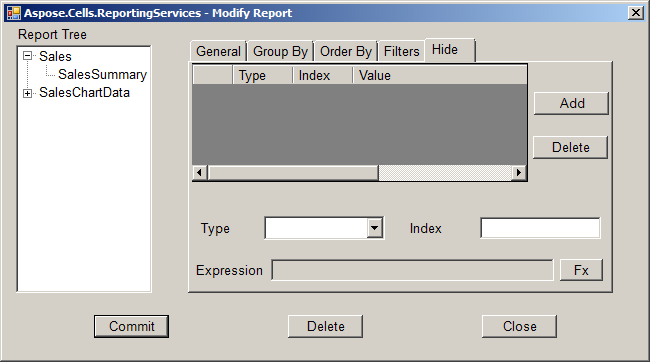This screenshot has width=650, height=362.
Task: Click the Add button
Action: pos(571,103)
